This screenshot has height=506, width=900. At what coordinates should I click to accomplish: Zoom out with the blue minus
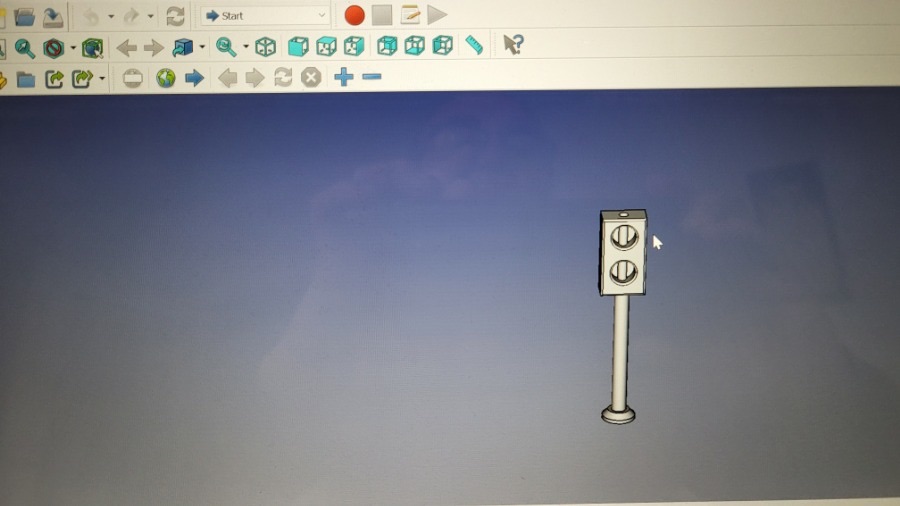pyautogui.click(x=371, y=76)
